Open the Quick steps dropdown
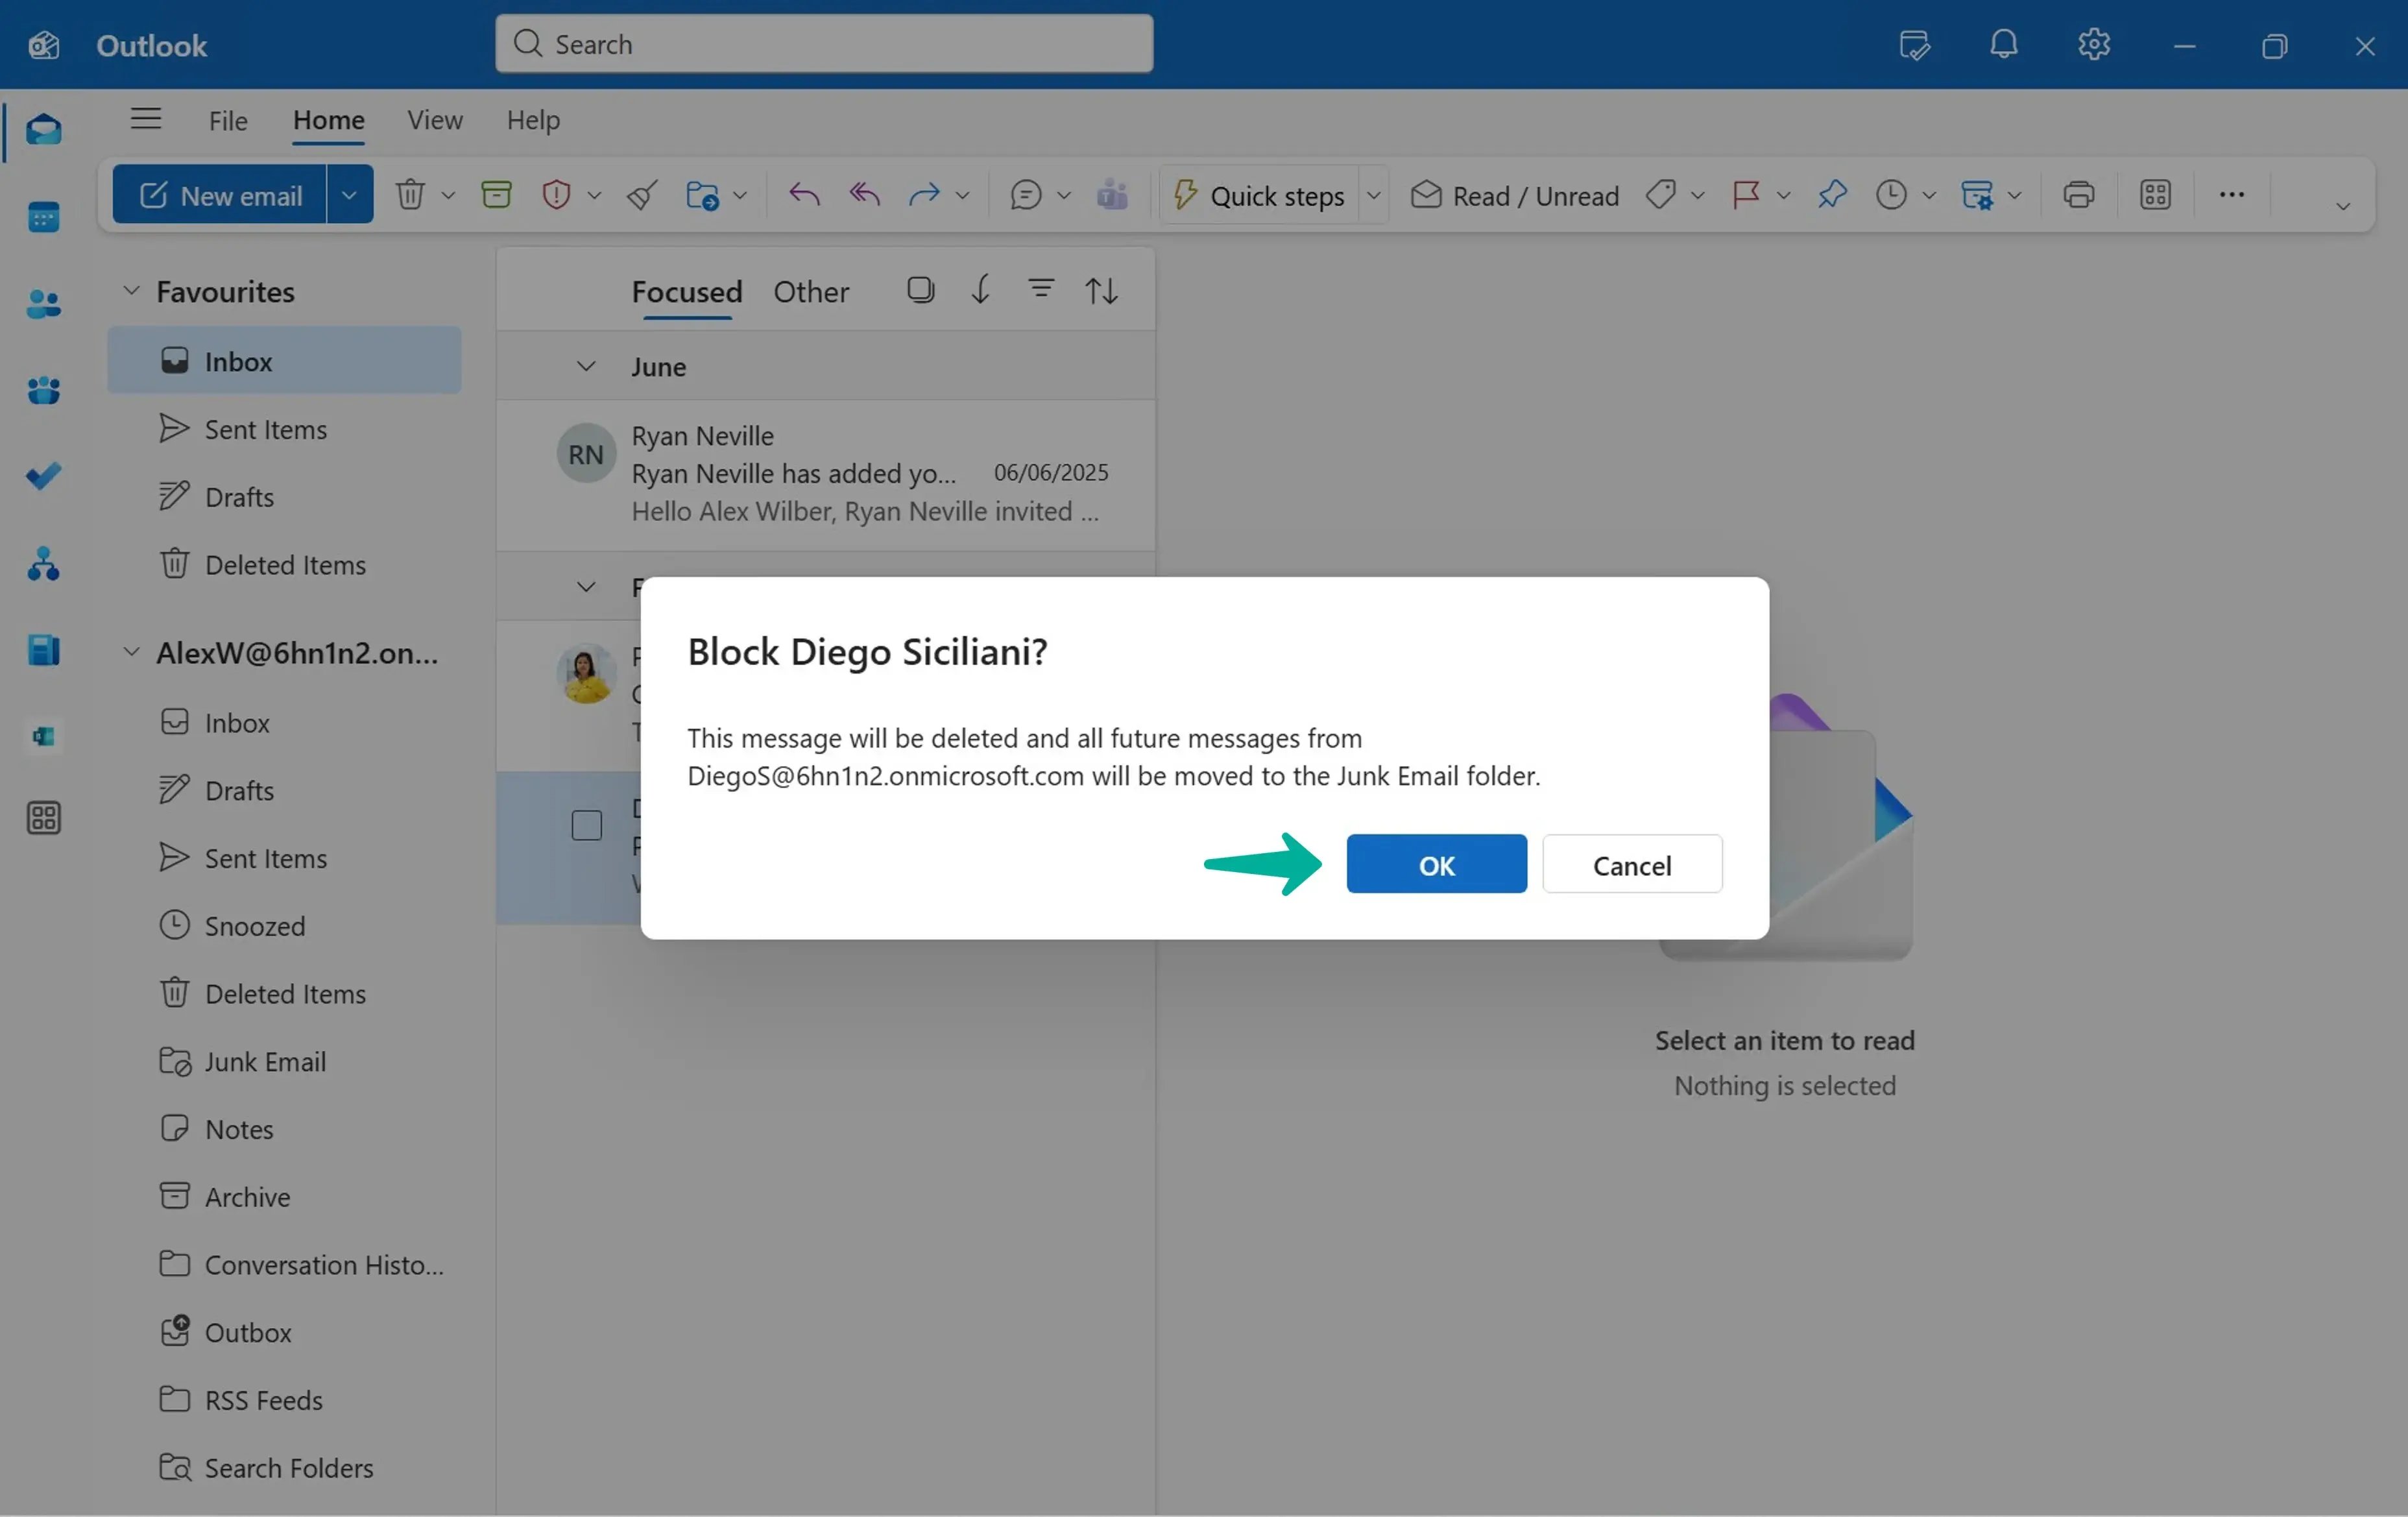The image size is (2408, 1517). point(1374,194)
